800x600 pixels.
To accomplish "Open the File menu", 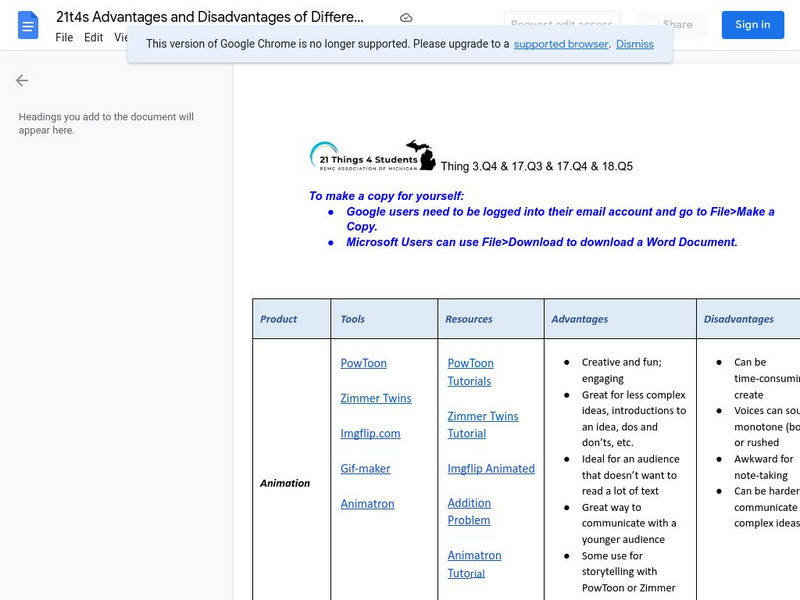I will coord(64,37).
